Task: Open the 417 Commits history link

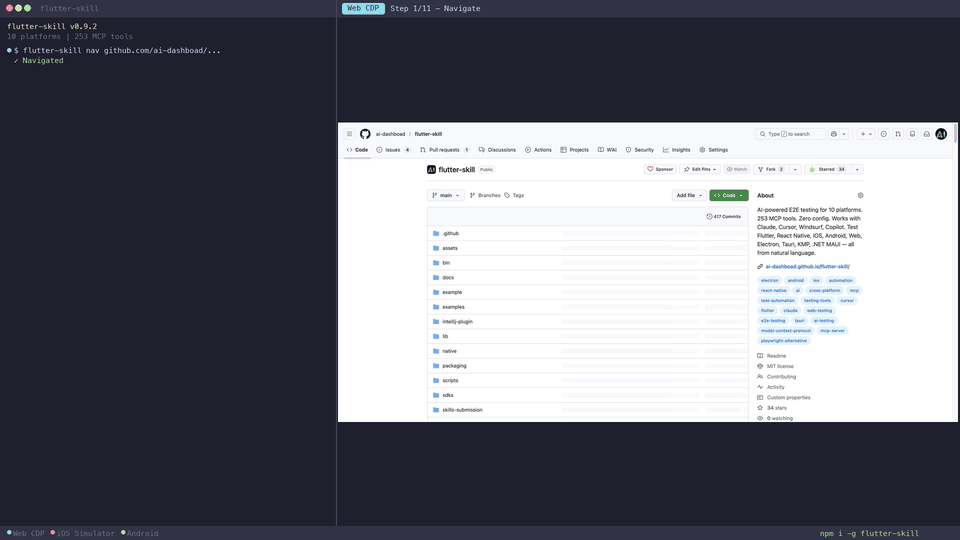Action: (x=724, y=217)
